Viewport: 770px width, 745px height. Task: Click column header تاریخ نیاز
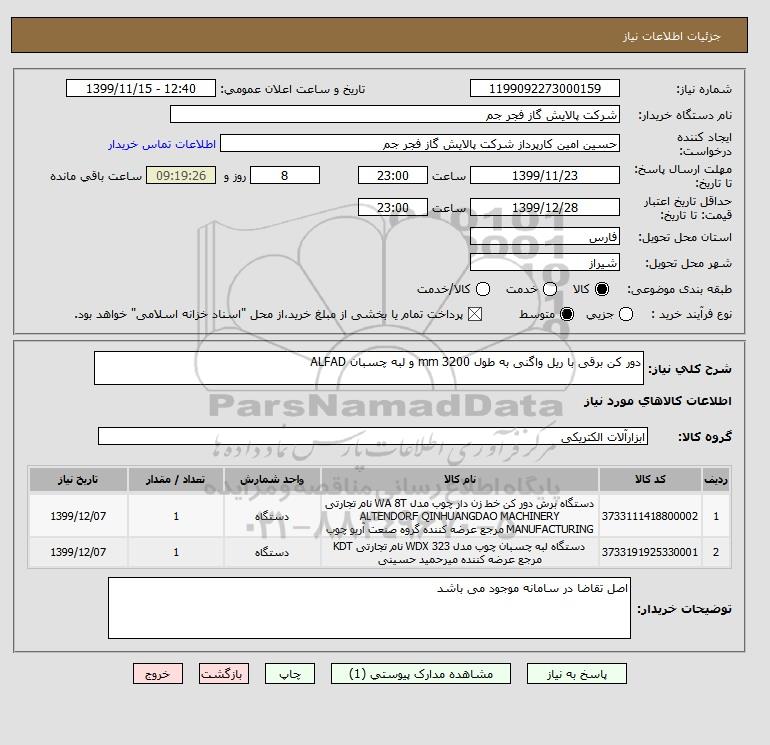[79, 479]
